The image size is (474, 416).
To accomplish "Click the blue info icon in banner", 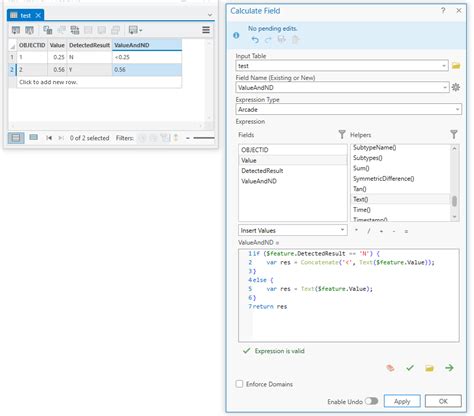I will click(236, 35).
